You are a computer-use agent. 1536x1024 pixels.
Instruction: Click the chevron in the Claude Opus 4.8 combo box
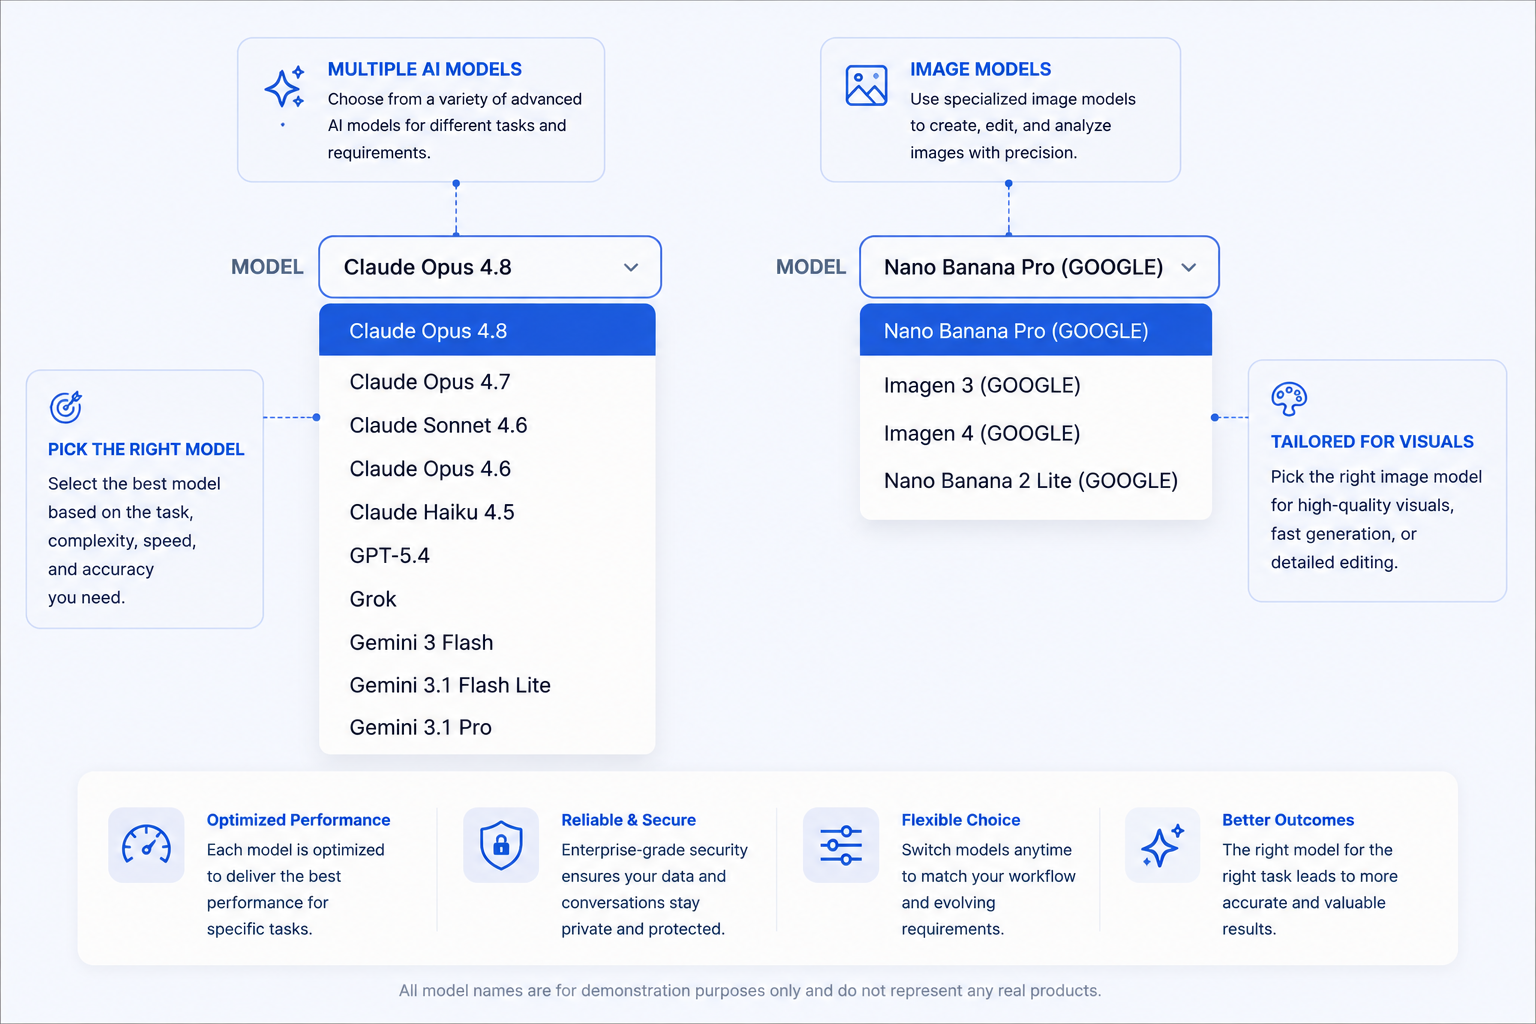click(x=631, y=267)
